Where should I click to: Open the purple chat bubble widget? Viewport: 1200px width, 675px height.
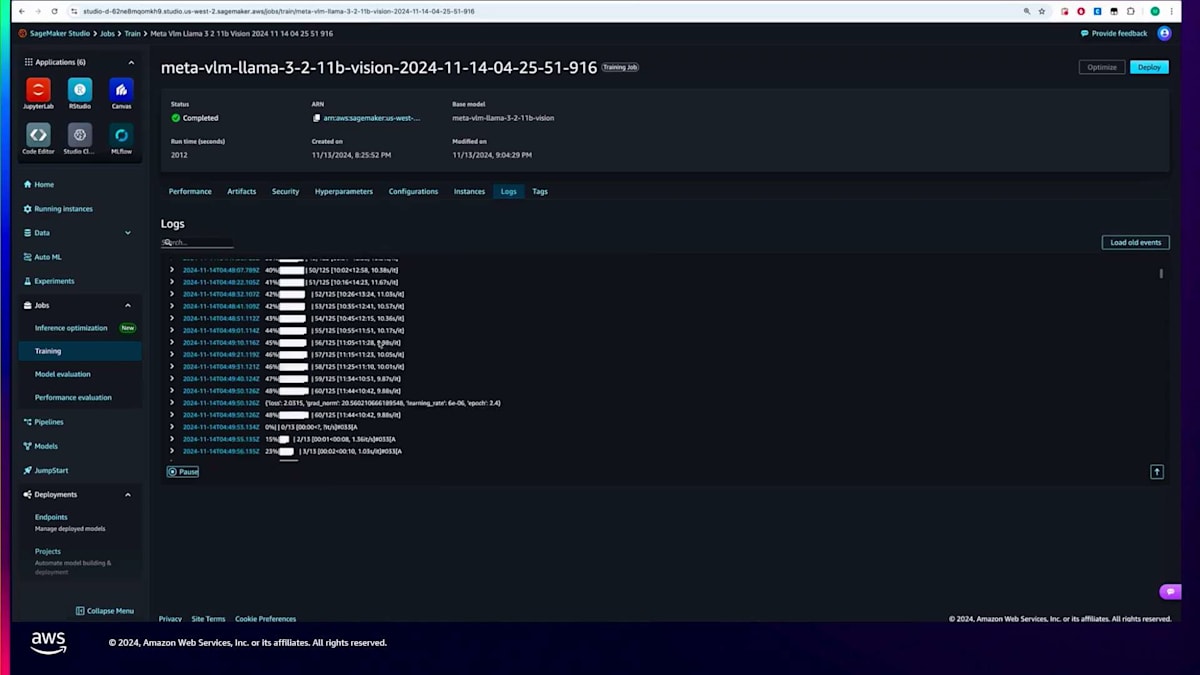point(1170,592)
